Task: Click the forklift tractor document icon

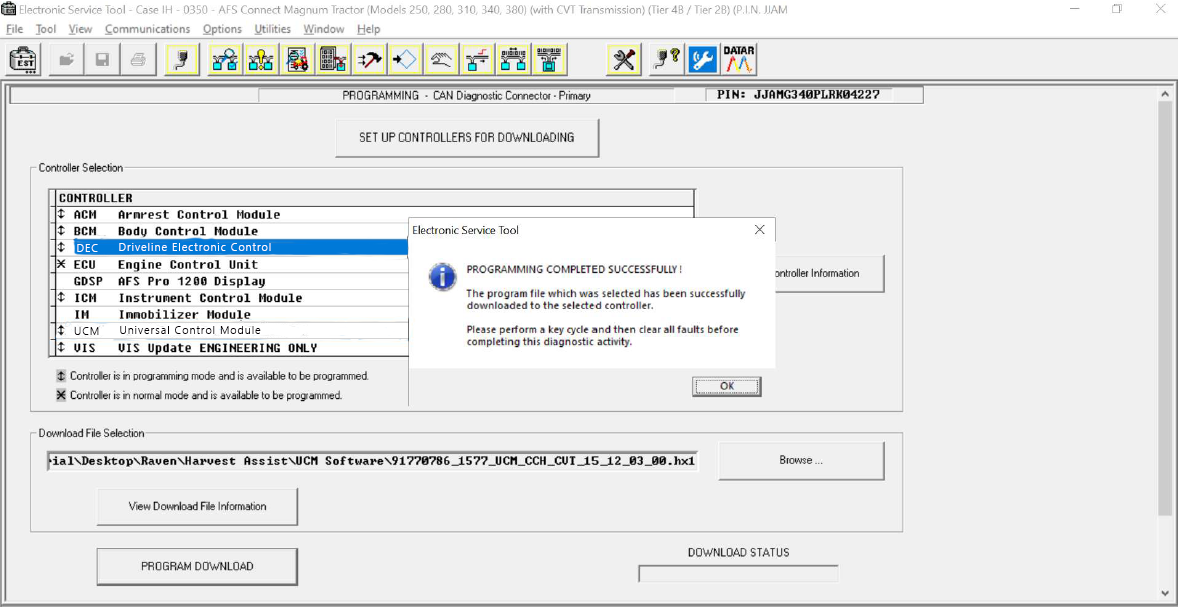Action: click(297, 59)
